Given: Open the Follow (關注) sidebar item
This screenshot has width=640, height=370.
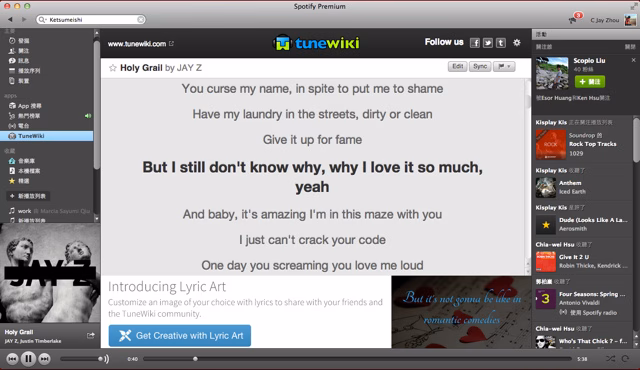Looking at the screenshot, I should click(x=24, y=51).
